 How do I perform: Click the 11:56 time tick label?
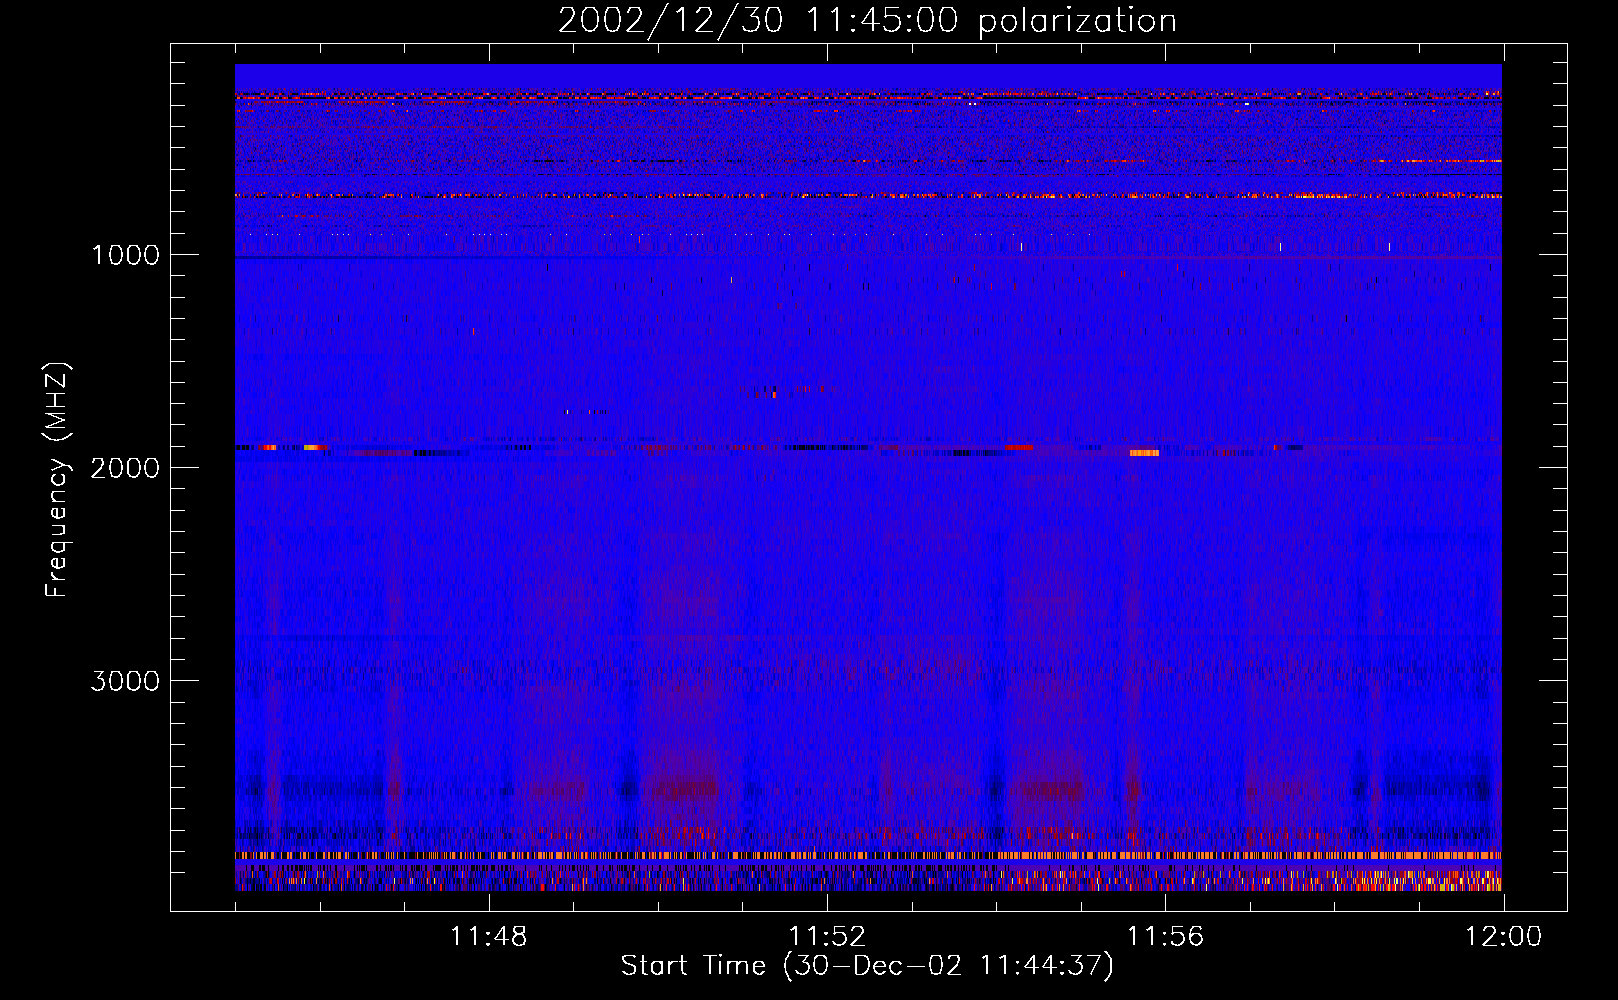point(1165,937)
